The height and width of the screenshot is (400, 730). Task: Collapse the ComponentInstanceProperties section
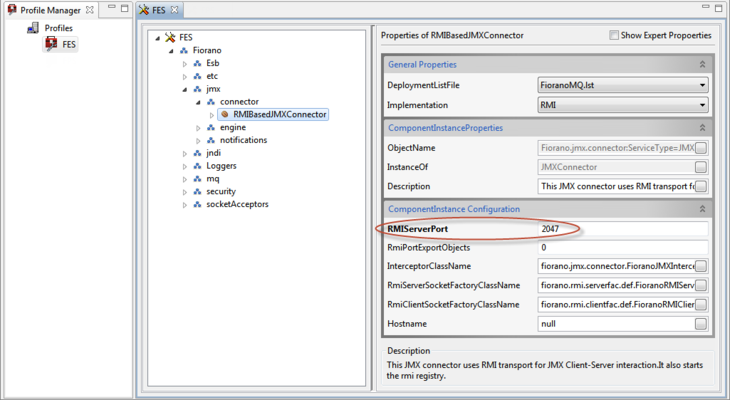(x=703, y=128)
